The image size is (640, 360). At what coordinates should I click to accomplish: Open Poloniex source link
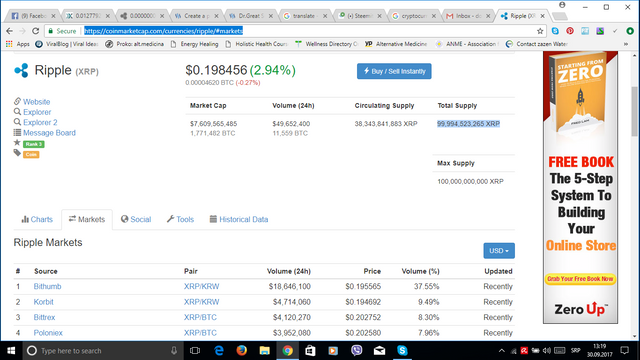[x=48, y=333]
